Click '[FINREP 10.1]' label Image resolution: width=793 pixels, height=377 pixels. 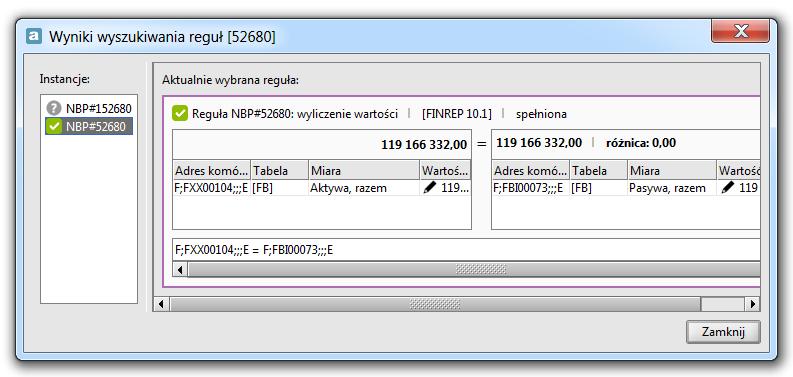(x=456, y=114)
